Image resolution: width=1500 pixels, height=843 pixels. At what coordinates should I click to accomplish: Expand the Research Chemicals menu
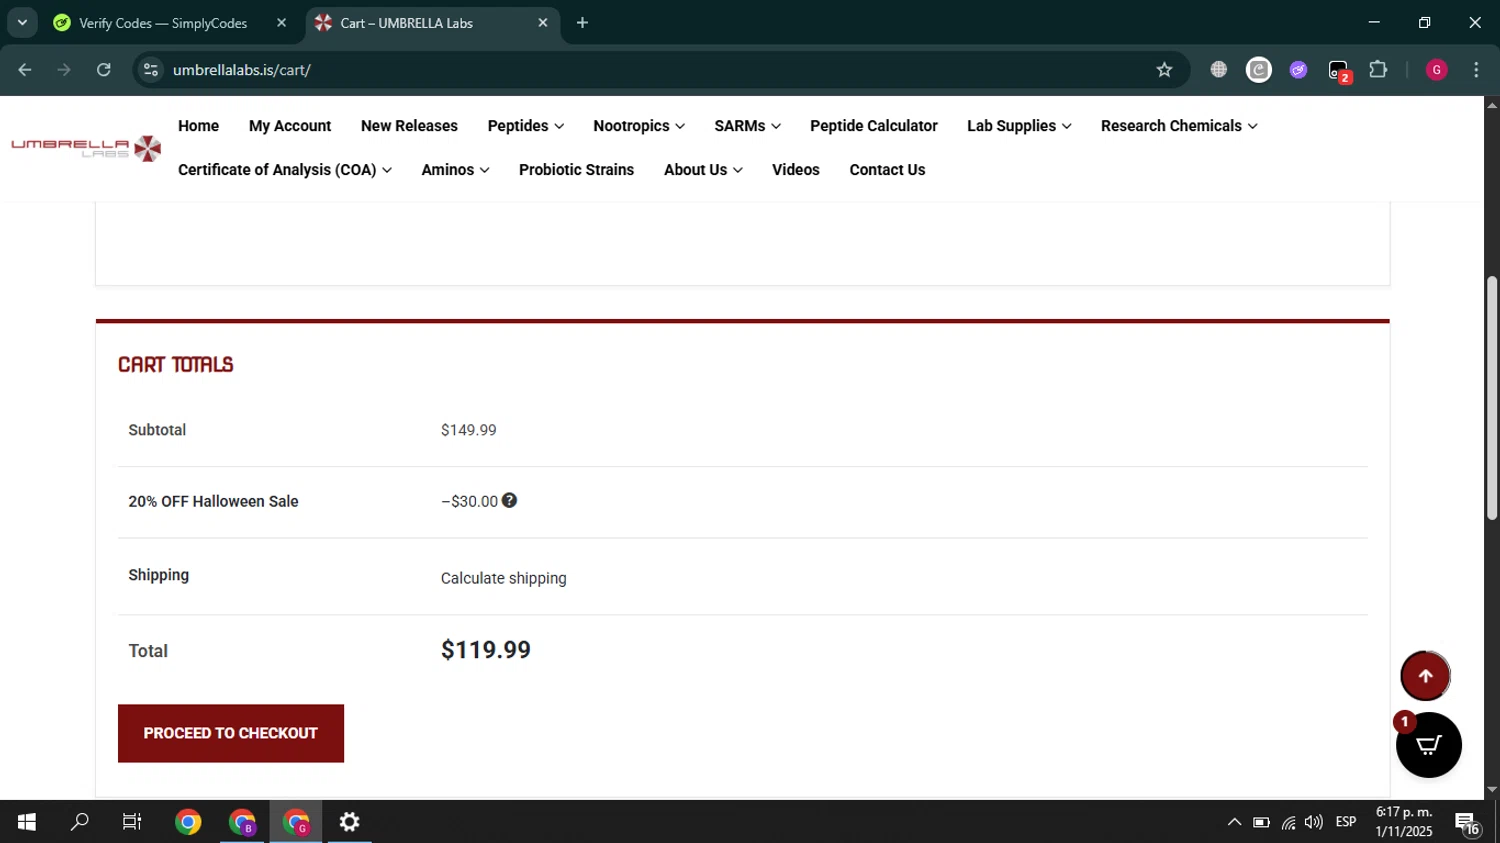coord(1179,126)
